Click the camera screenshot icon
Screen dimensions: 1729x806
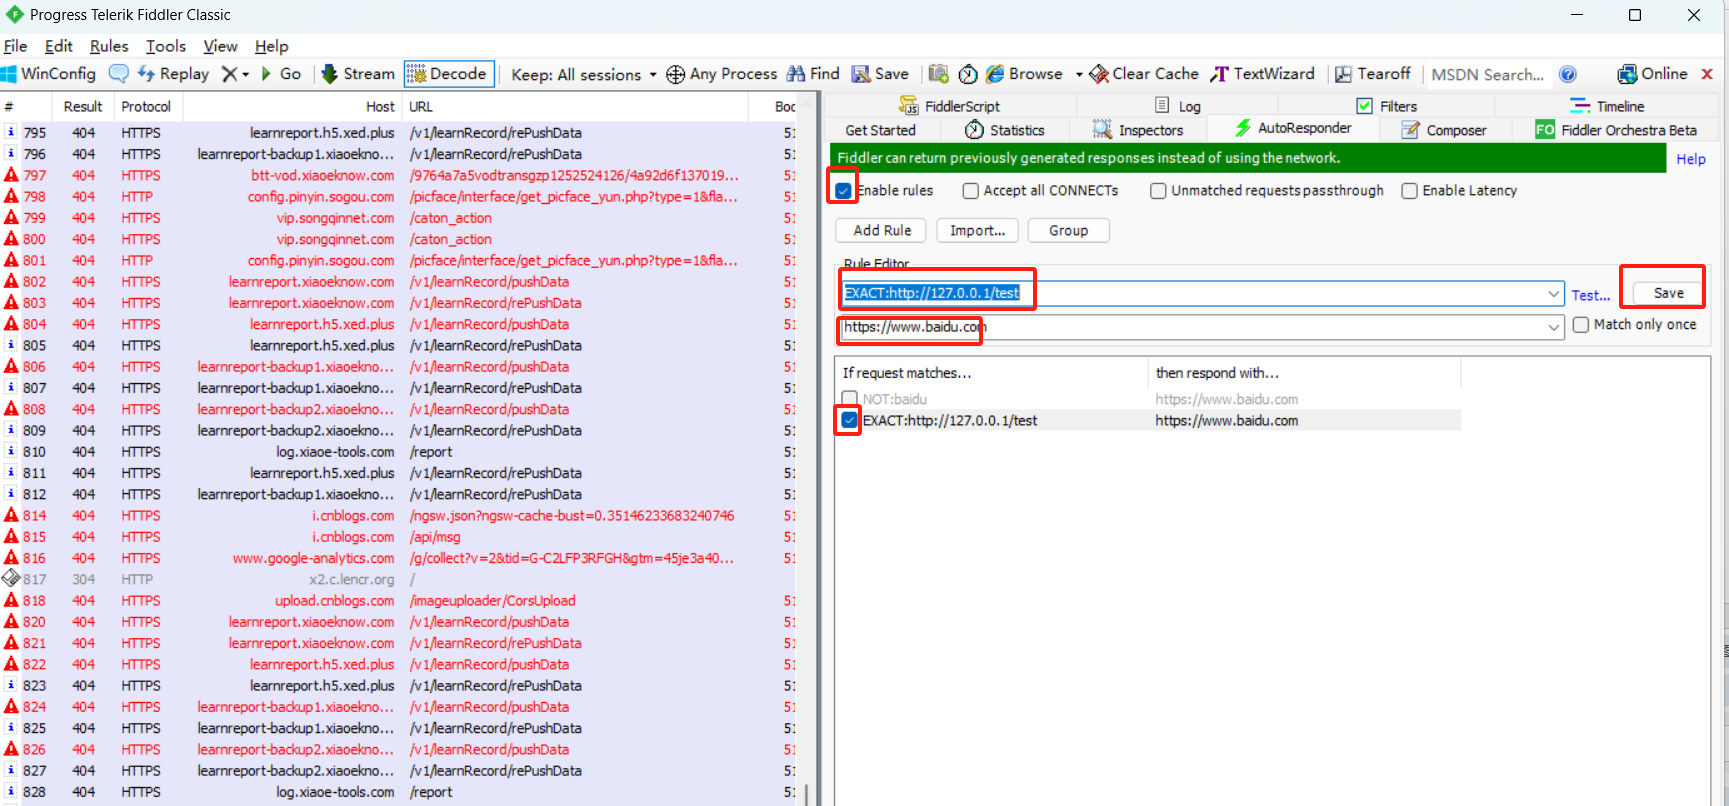[x=938, y=74]
